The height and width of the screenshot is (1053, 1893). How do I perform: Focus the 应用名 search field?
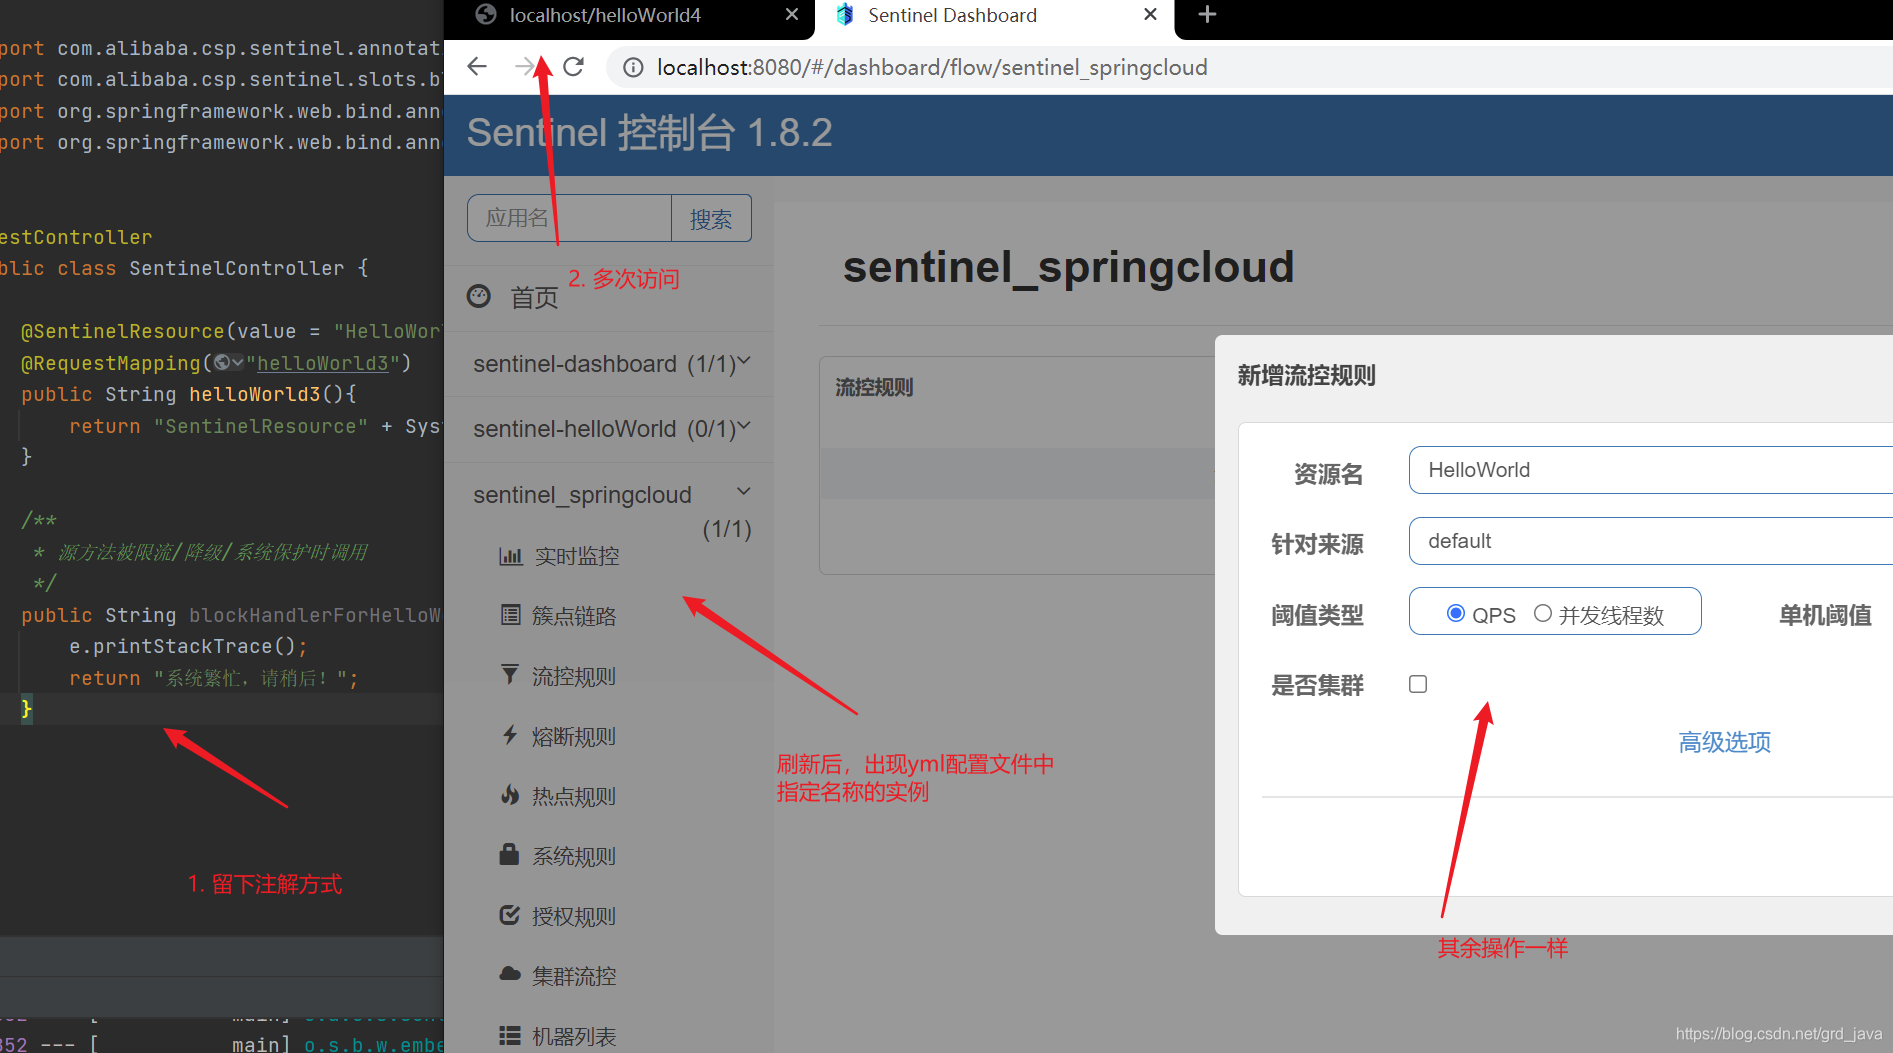tap(569, 218)
